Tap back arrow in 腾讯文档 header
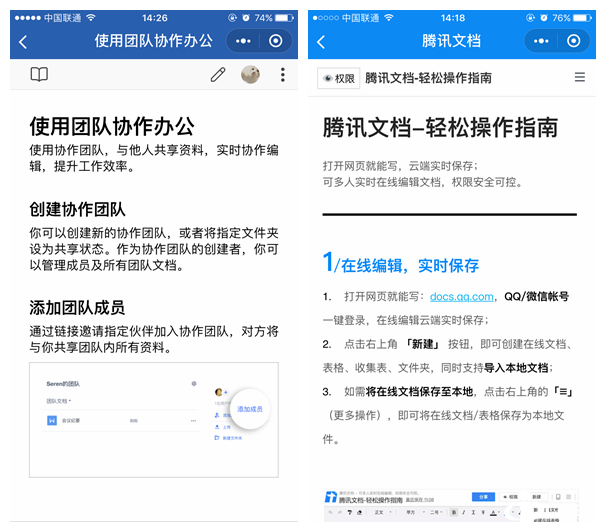This screenshot has width=606, height=532. click(x=321, y=42)
